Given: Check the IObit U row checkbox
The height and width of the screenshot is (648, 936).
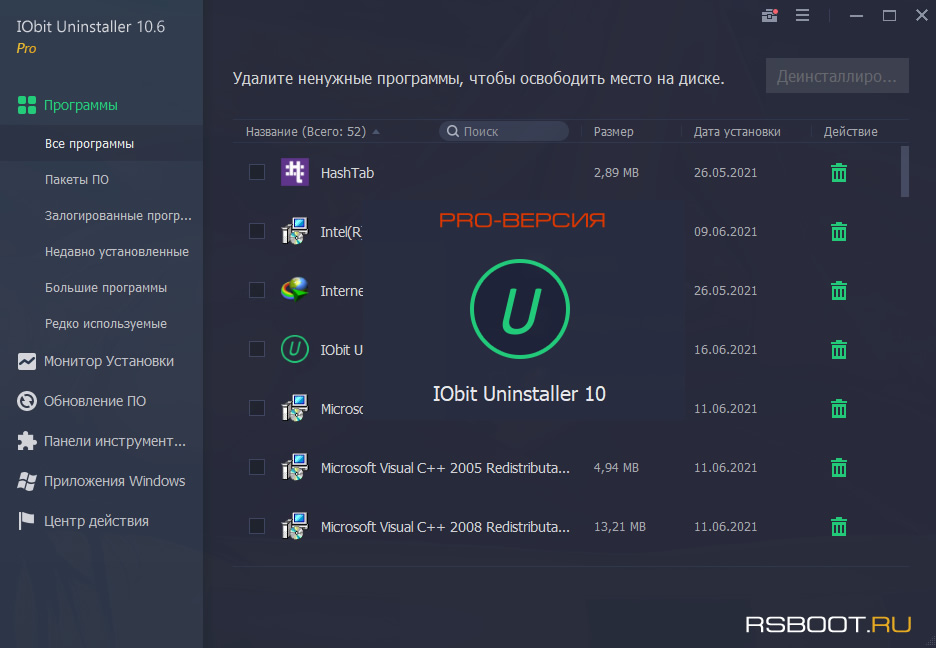Looking at the screenshot, I should pyautogui.click(x=257, y=349).
